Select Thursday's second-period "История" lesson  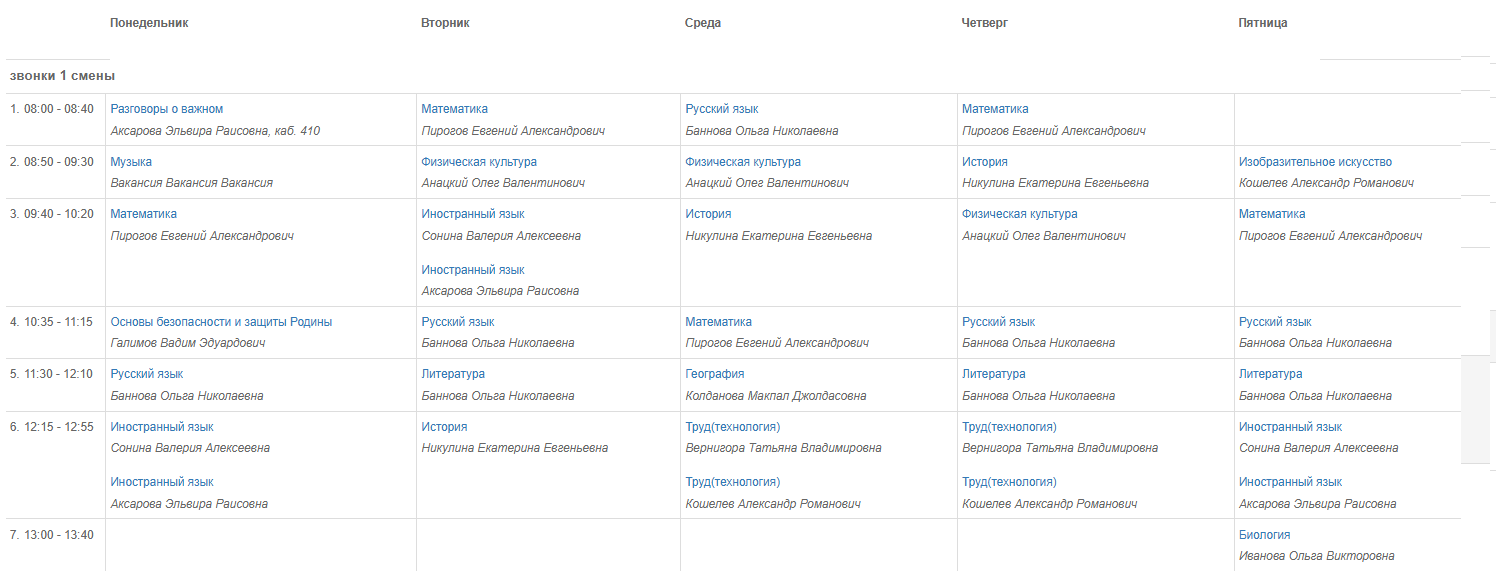point(985,162)
